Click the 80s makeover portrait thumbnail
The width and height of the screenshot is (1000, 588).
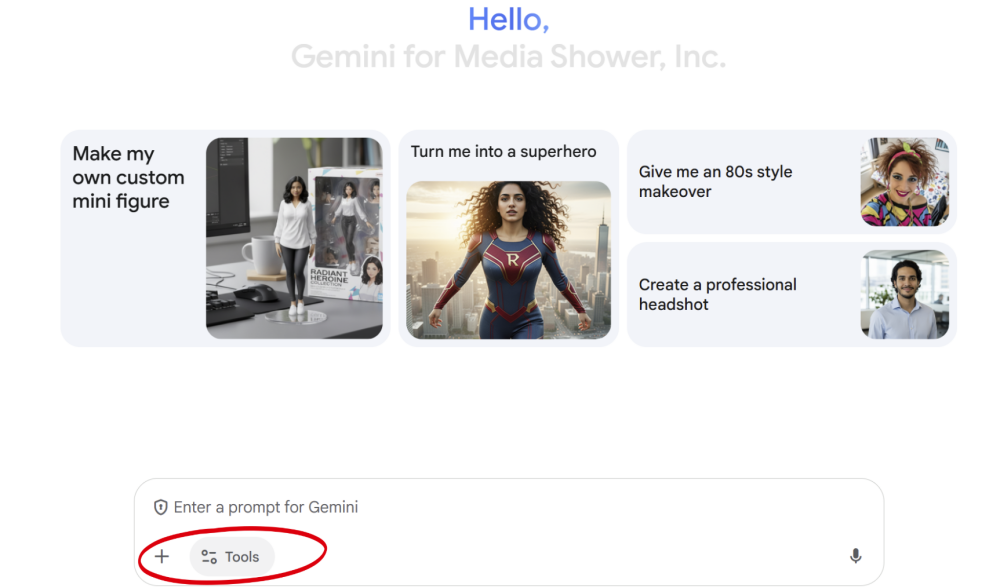pyautogui.click(x=904, y=182)
